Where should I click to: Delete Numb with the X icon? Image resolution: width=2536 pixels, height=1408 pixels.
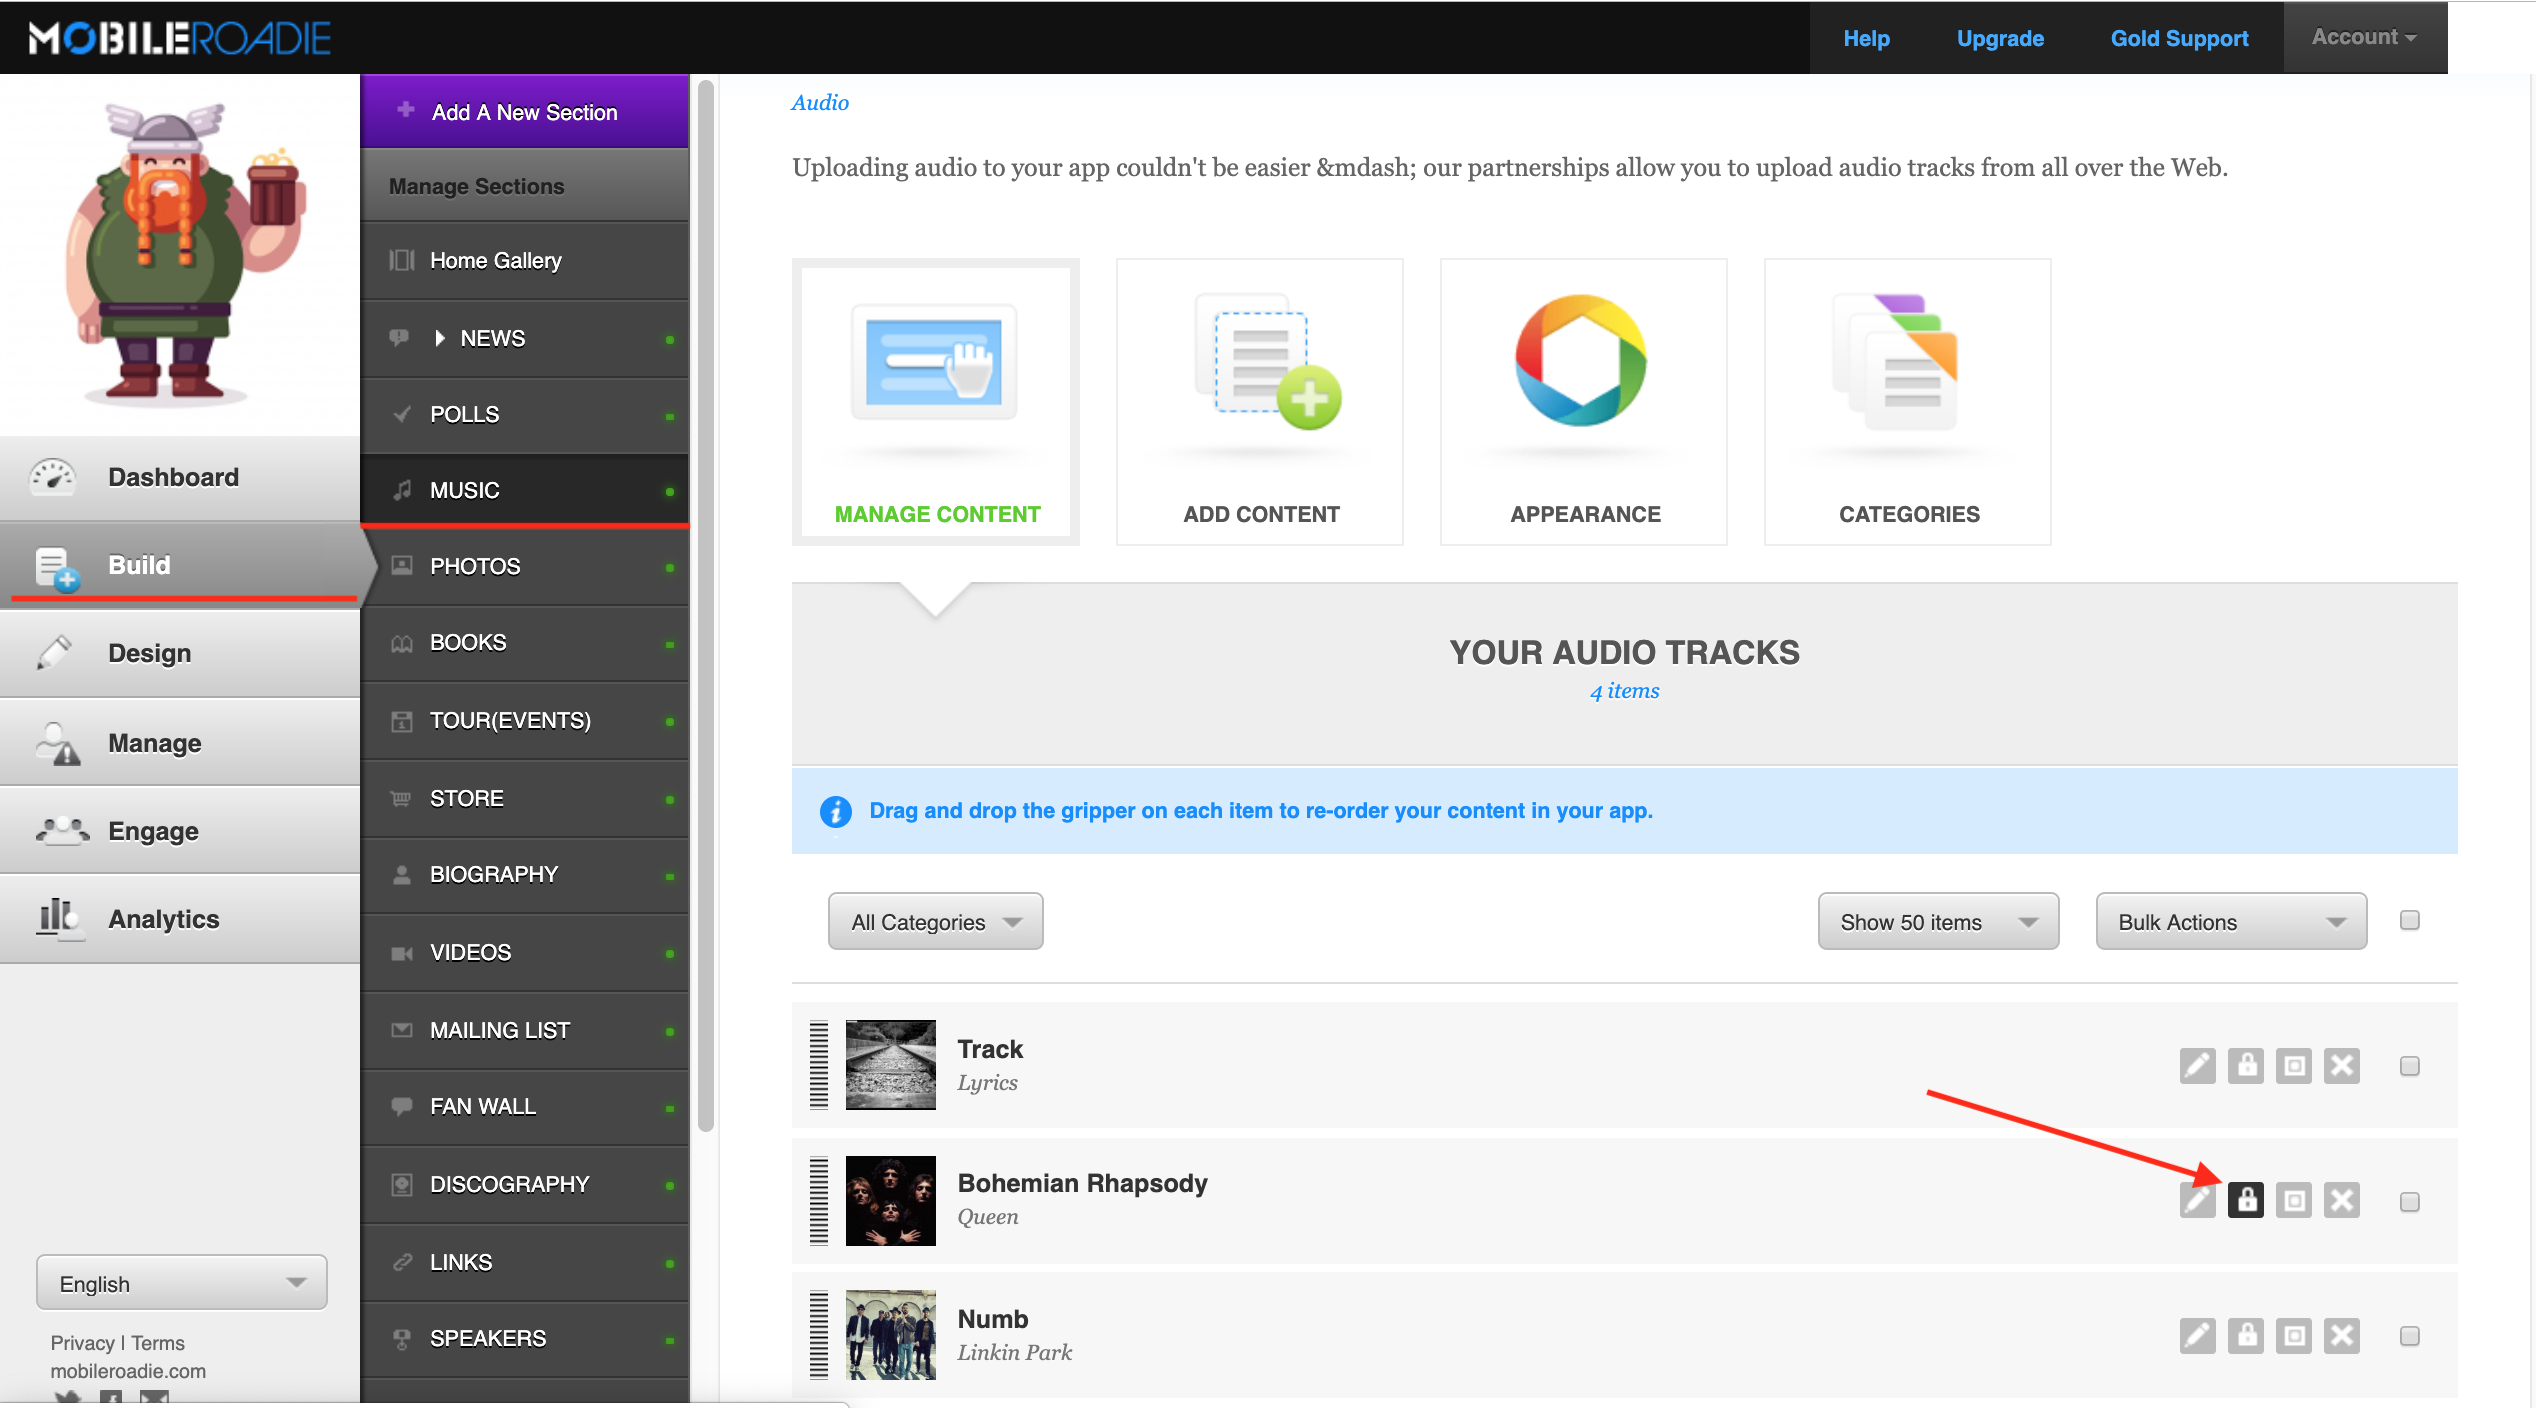point(2341,1335)
